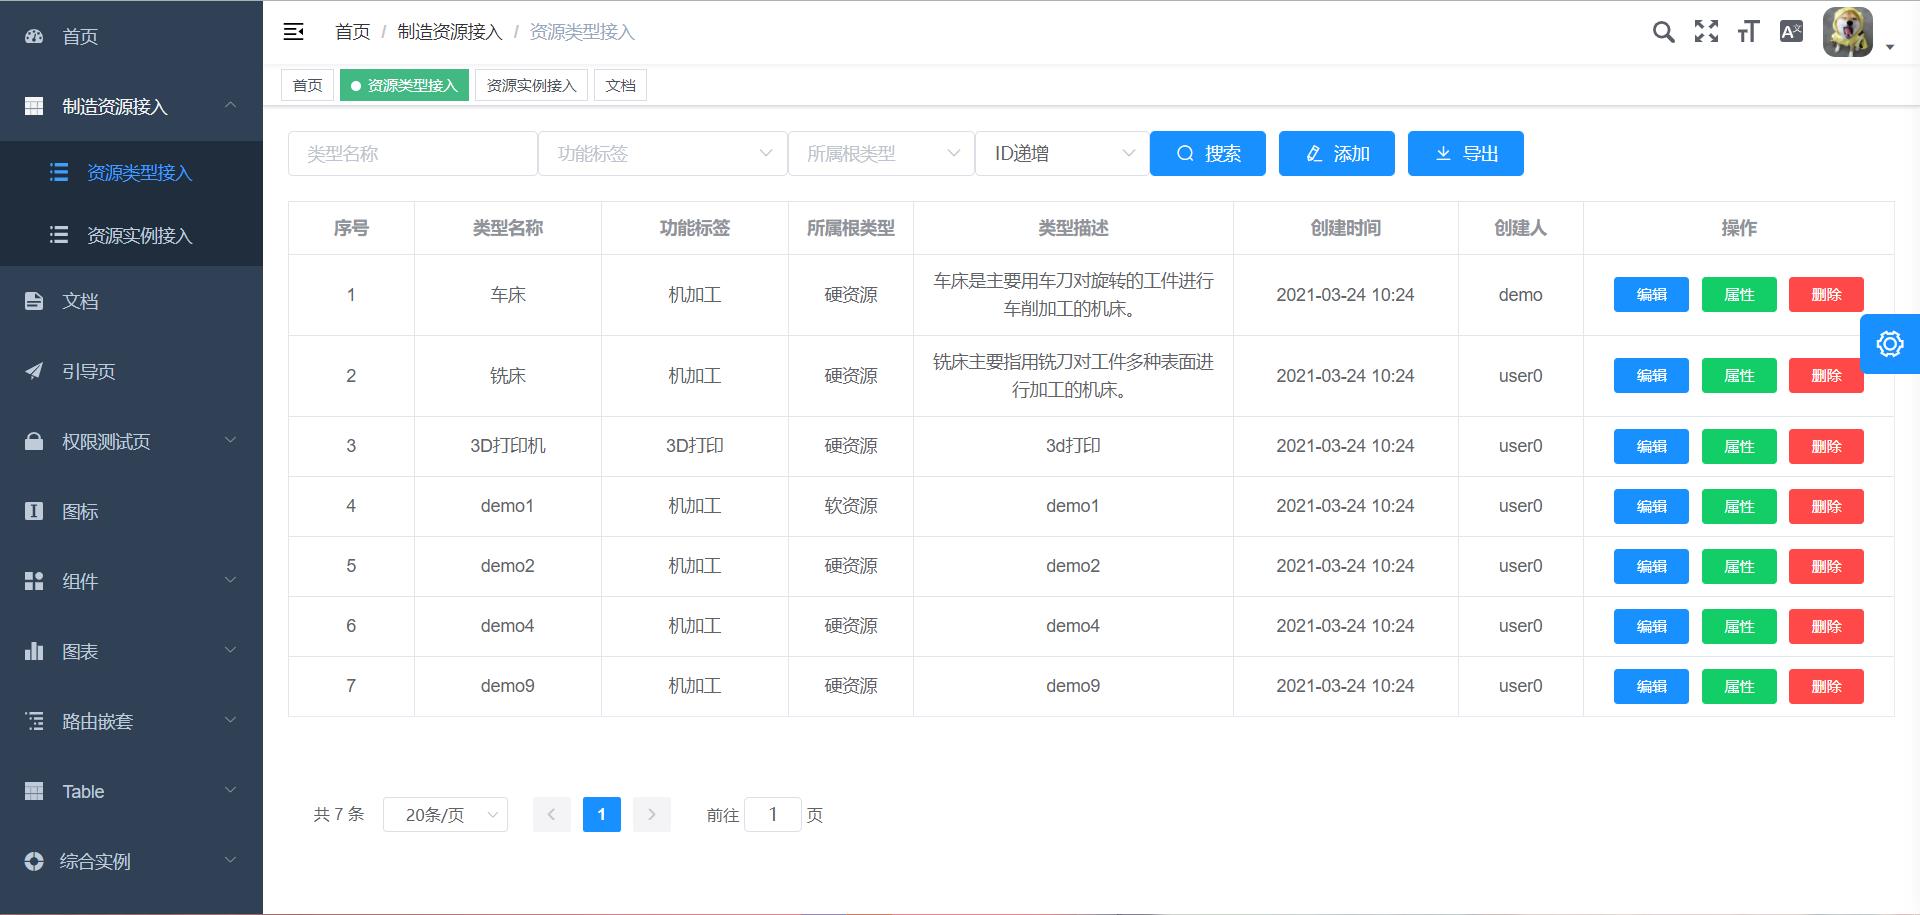
Task: Click the language translation icon
Action: click(1791, 32)
